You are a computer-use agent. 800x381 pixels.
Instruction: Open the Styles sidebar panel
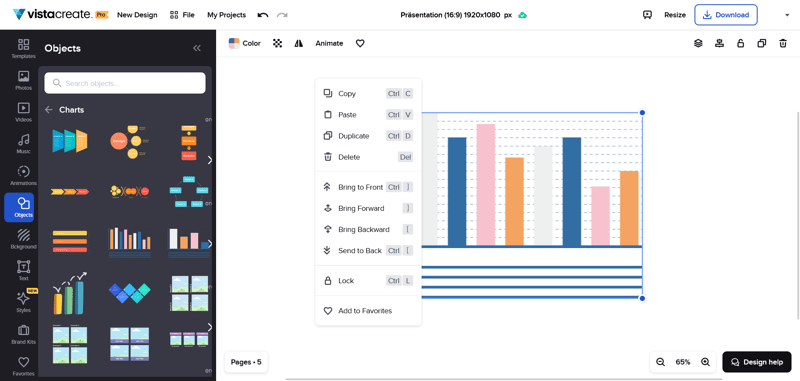(x=23, y=302)
